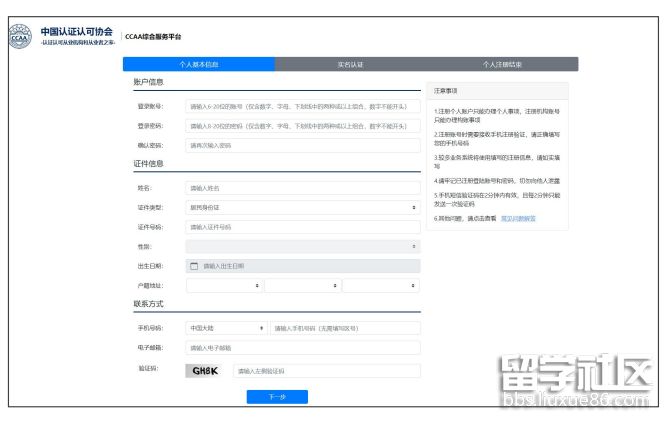
Task: Refresh the GH8K captcha image
Action: (205, 370)
